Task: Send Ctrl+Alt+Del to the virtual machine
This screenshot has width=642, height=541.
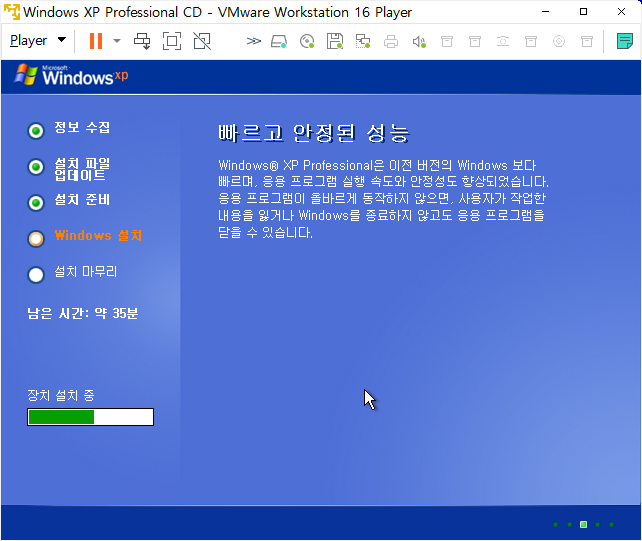Action: 142,41
